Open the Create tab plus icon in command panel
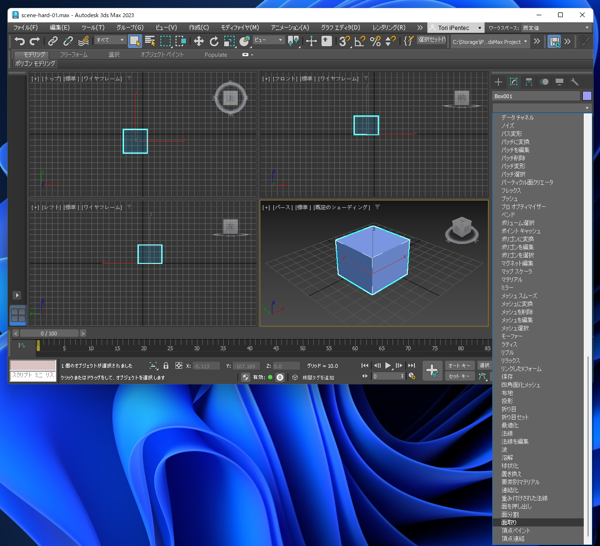600x546 pixels. (498, 82)
